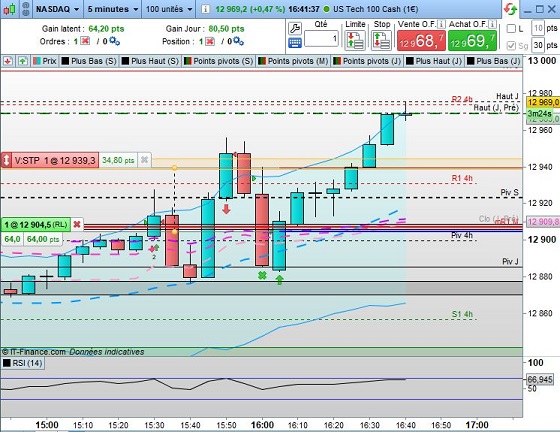Click the US Tech 100 Cash (1€) title
This screenshot has height=432, width=560.
(x=376, y=9)
